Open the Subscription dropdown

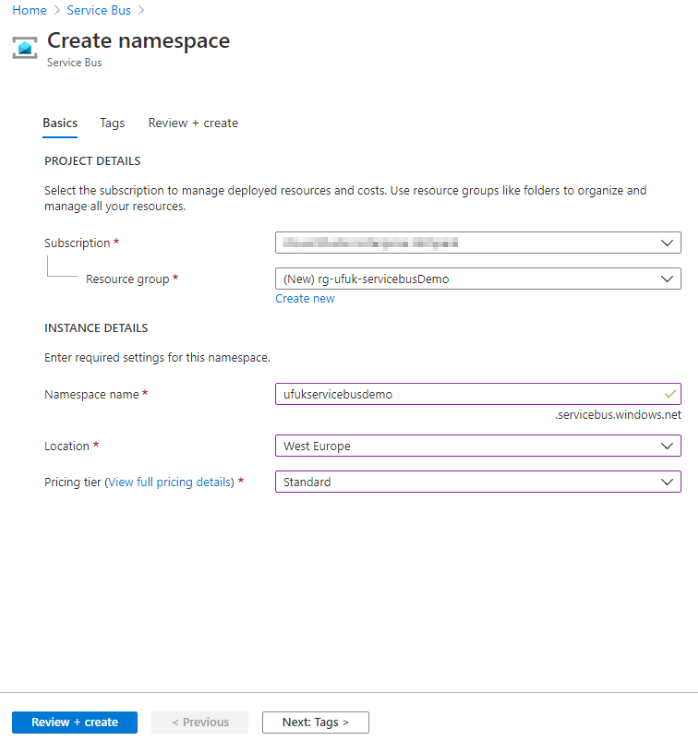[478, 243]
